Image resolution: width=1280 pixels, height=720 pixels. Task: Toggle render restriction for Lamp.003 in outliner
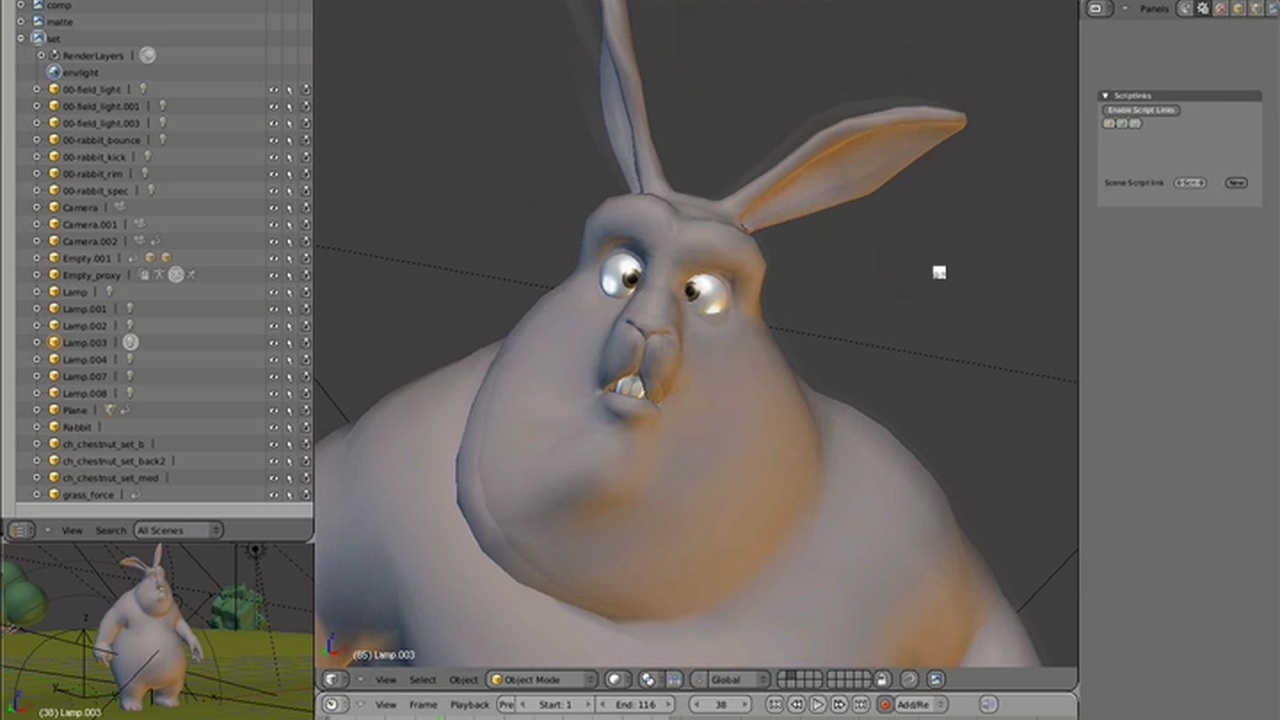(x=306, y=342)
